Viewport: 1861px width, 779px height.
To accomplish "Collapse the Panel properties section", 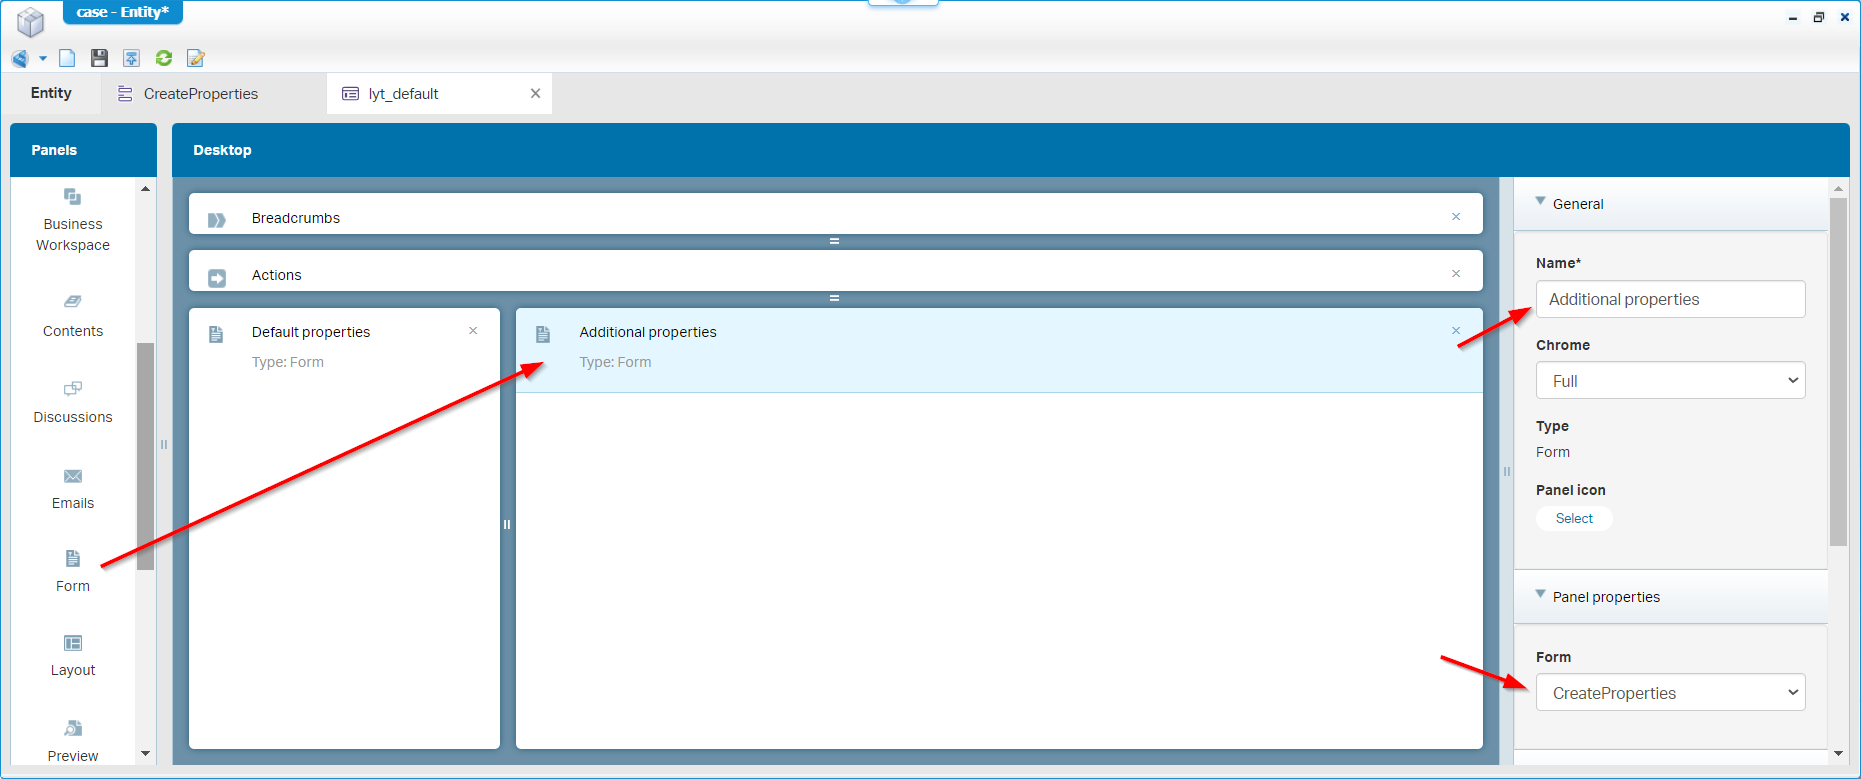I will 1541,596.
